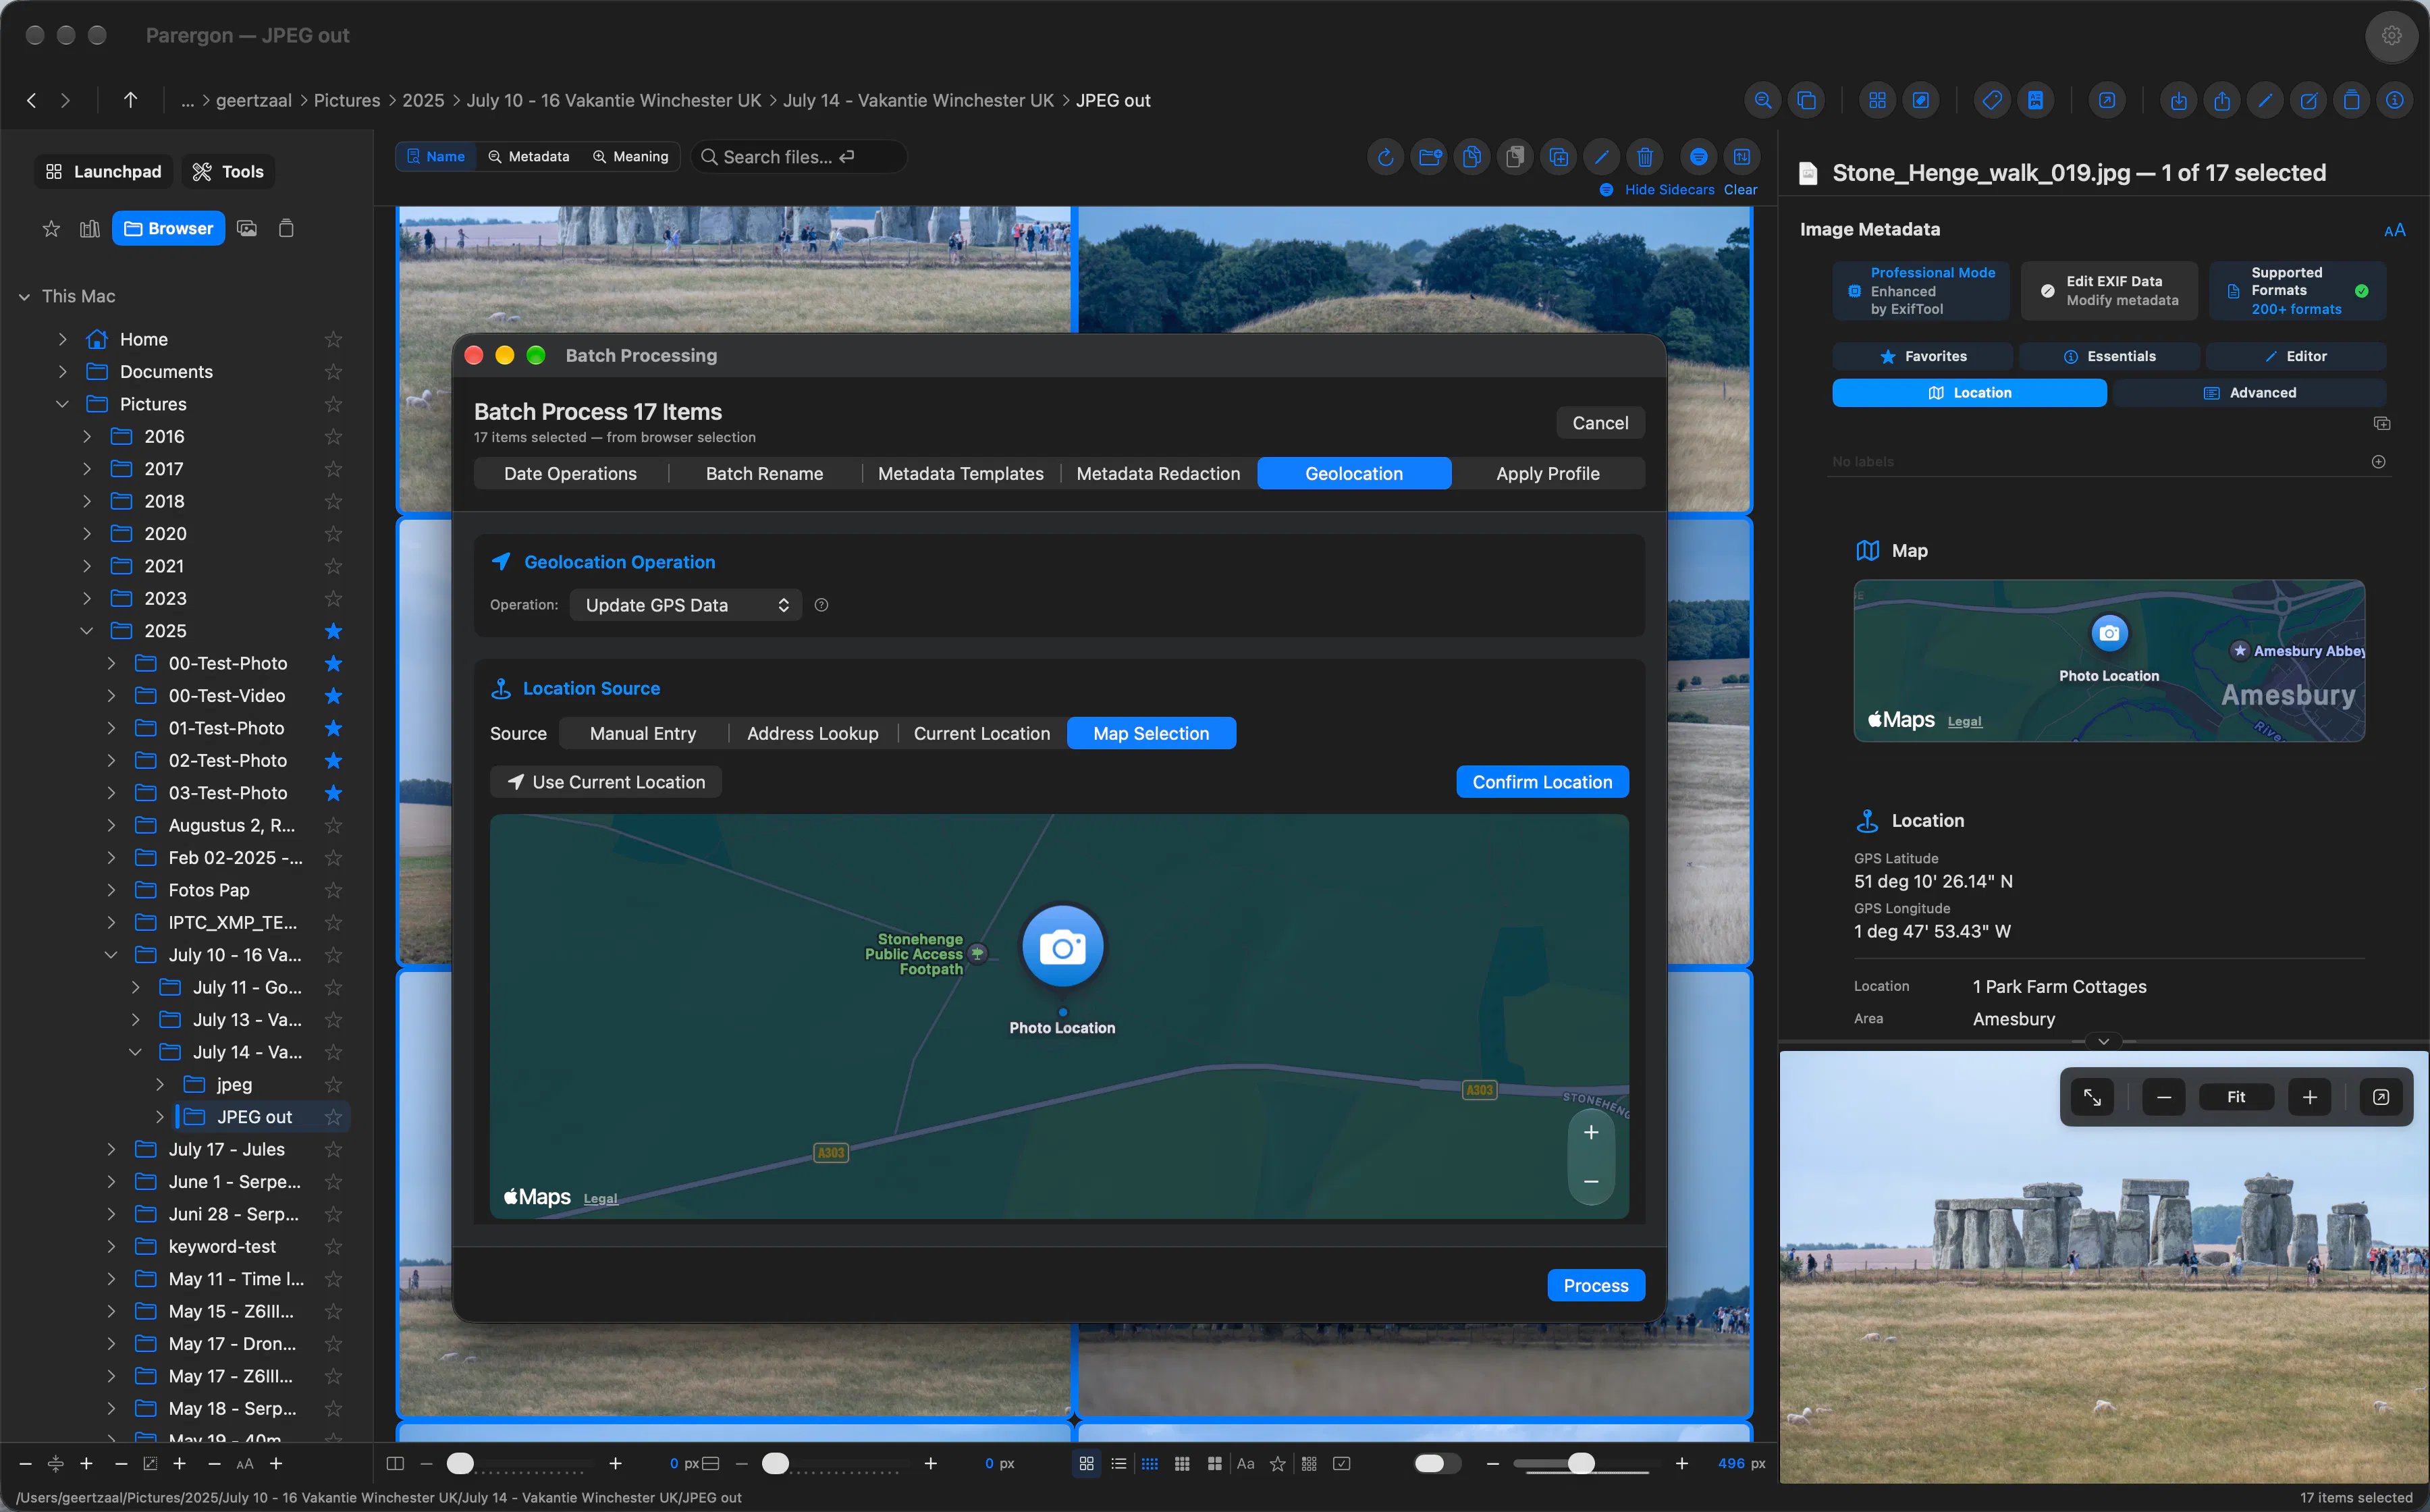Click the favorites star icon in the sidebar header
The image size is (2430, 1512).
coord(51,229)
